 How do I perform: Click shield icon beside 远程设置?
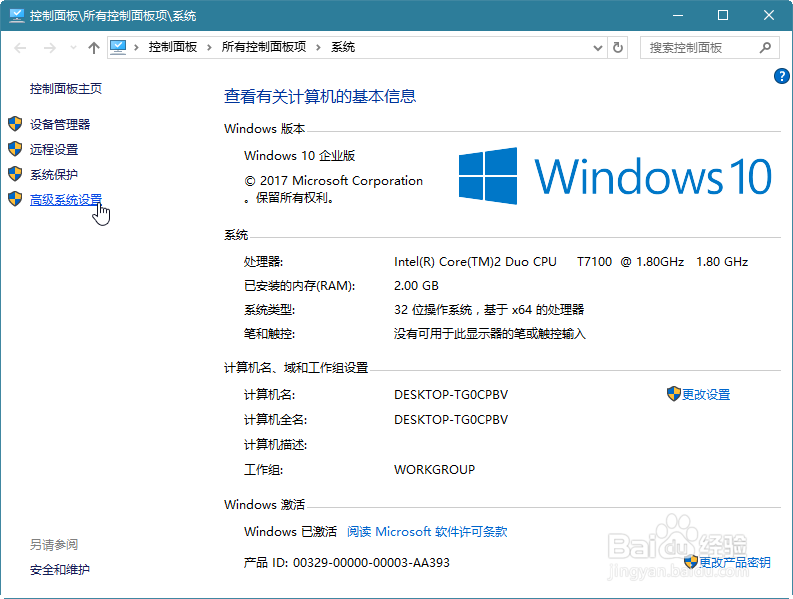coord(15,149)
